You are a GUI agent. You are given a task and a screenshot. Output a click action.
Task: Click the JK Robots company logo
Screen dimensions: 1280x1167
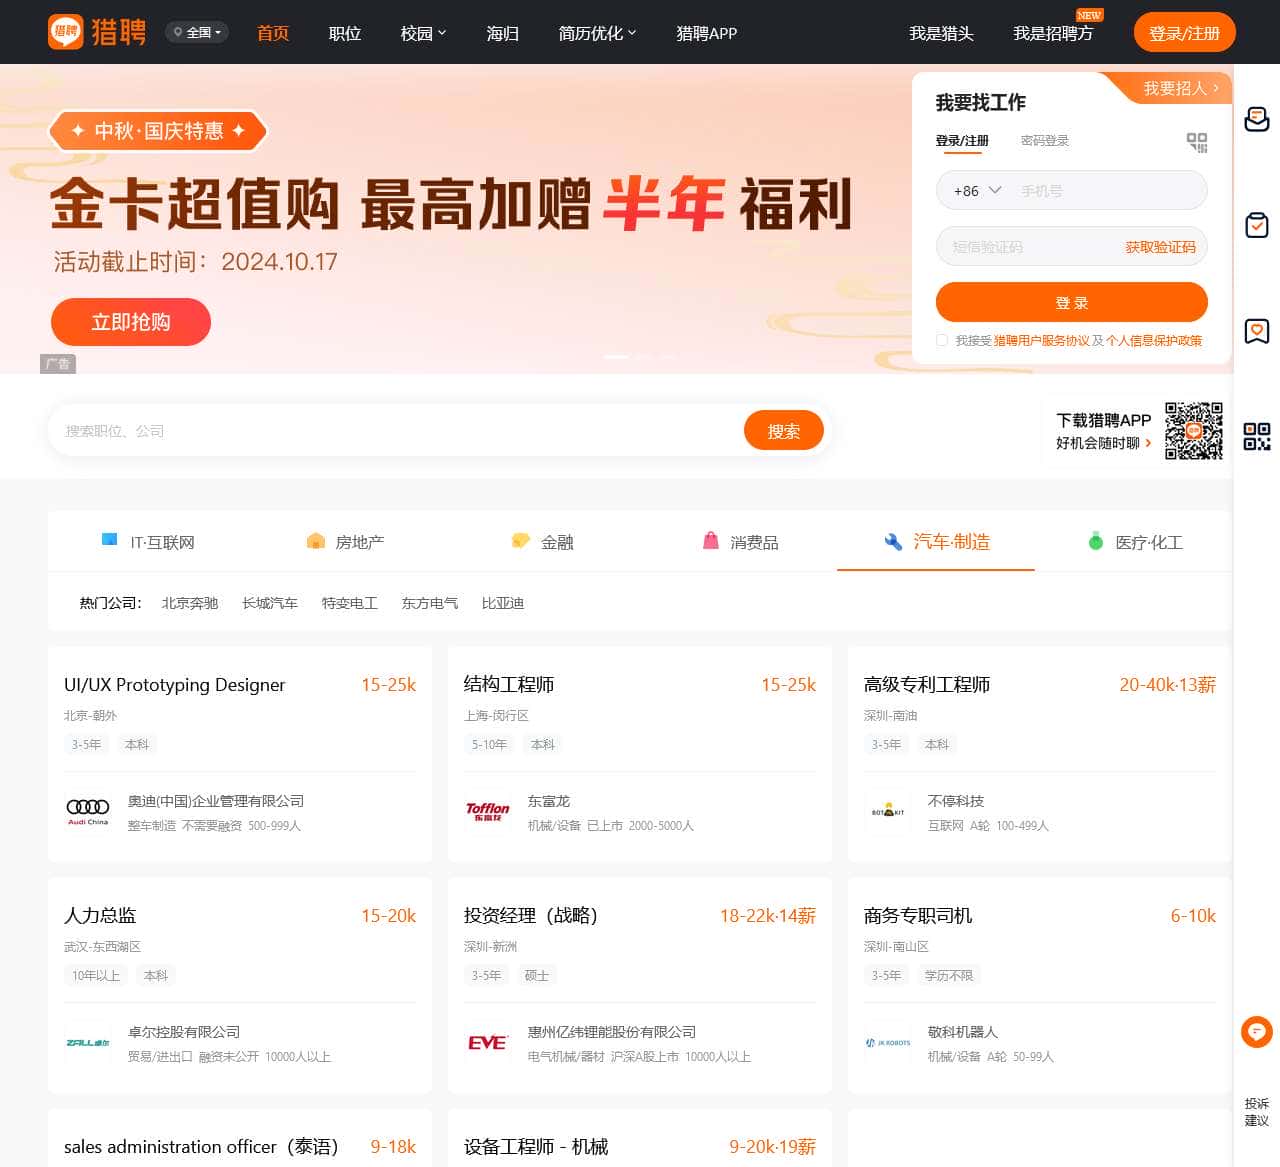click(x=888, y=1042)
